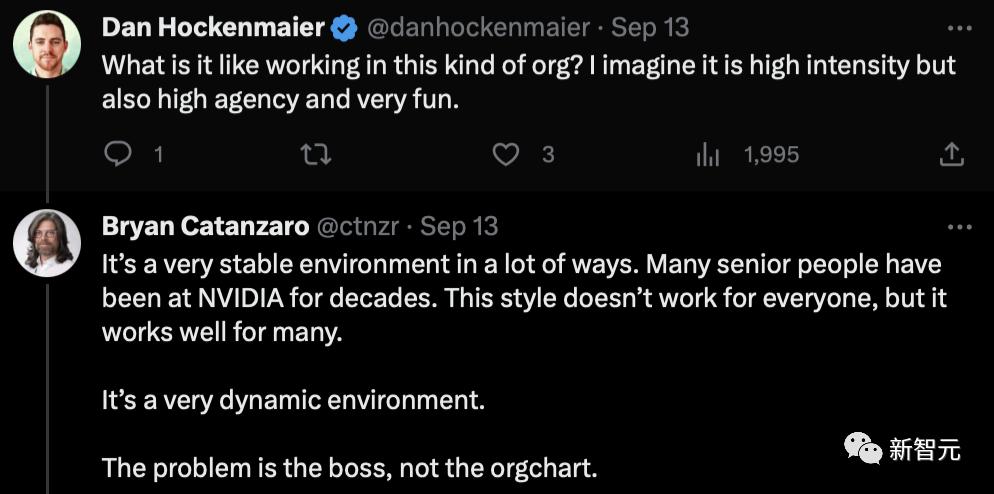The width and height of the screenshot is (994, 494).
Task: Like Dan Hockenmaier's tweet
Action: click(507, 154)
